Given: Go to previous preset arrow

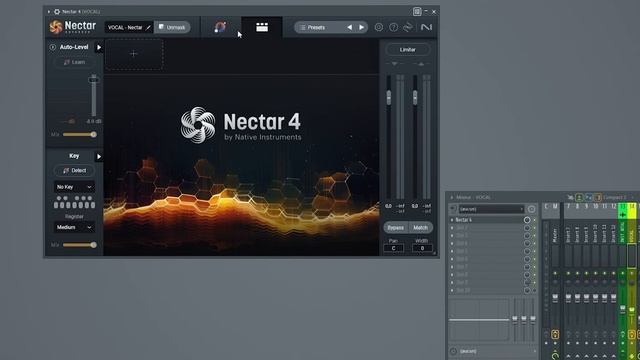Looking at the screenshot, I should coord(350,27).
